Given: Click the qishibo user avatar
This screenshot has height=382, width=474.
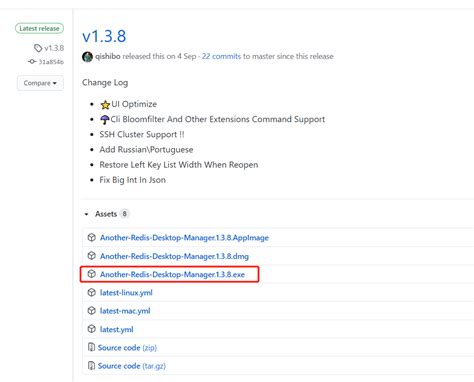Looking at the screenshot, I should coord(87,57).
